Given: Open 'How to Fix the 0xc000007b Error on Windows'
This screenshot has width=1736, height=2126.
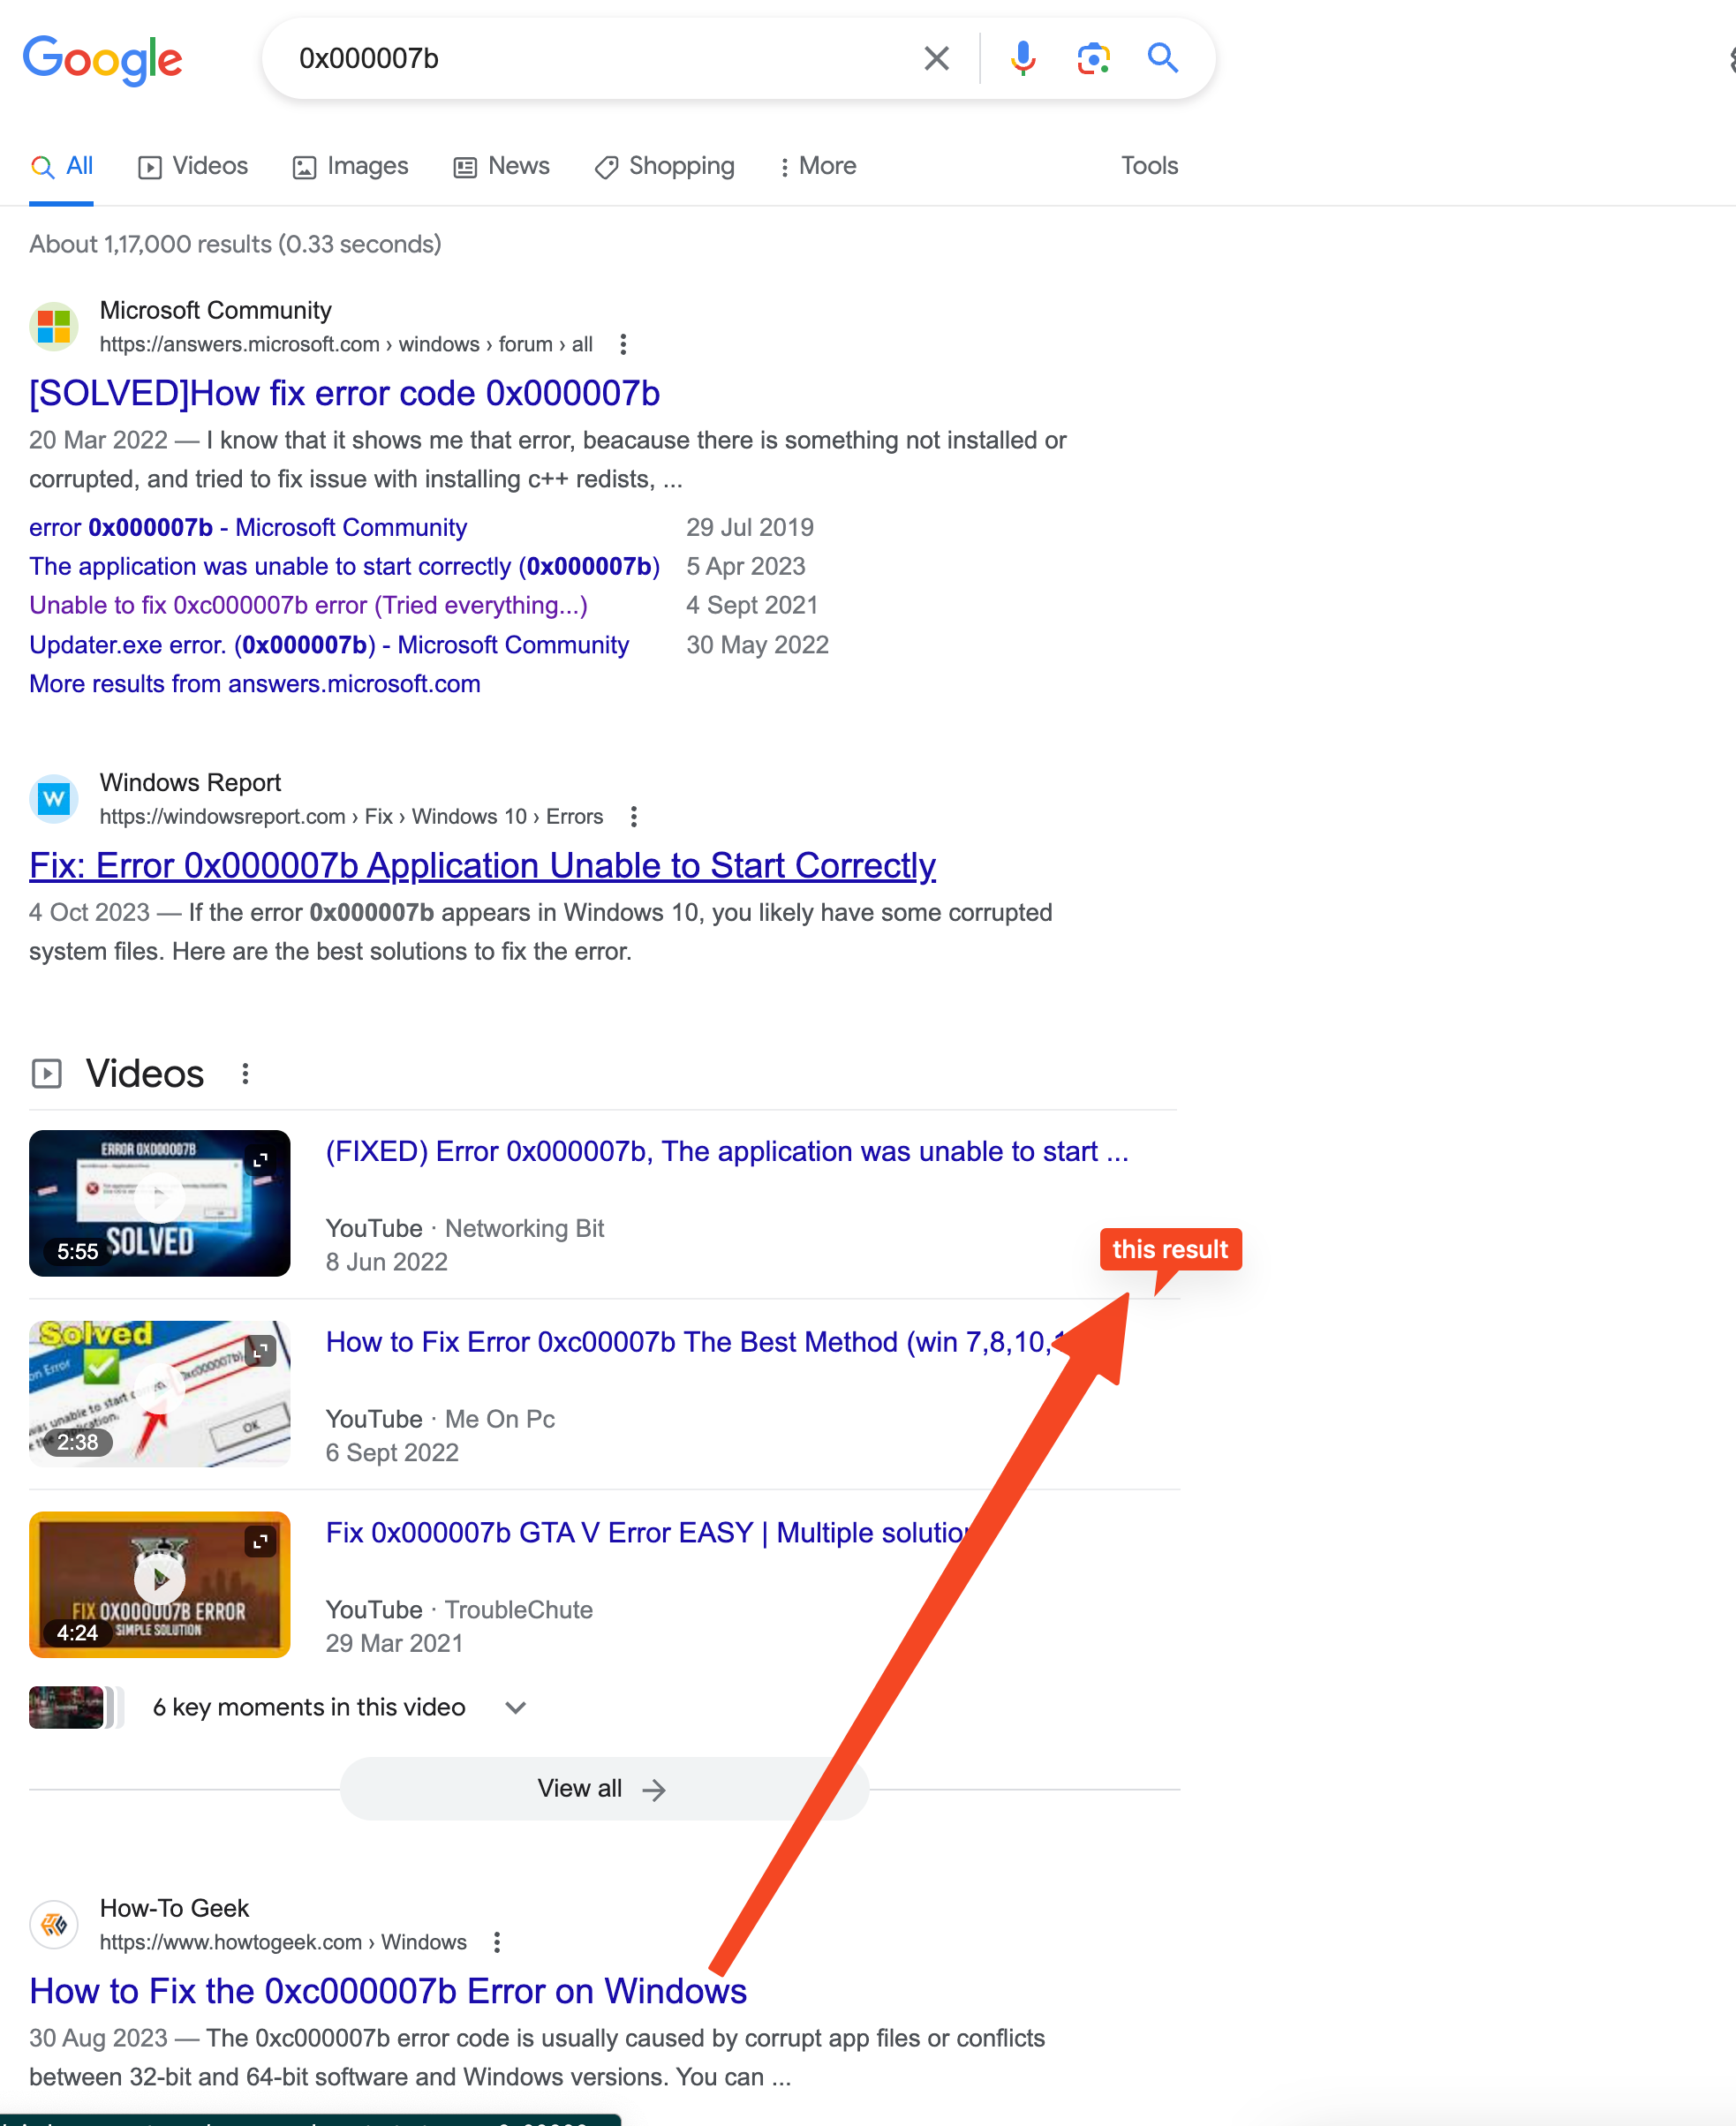Looking at the screenshot, I should pyautogui.click(x=388, y=1991).
